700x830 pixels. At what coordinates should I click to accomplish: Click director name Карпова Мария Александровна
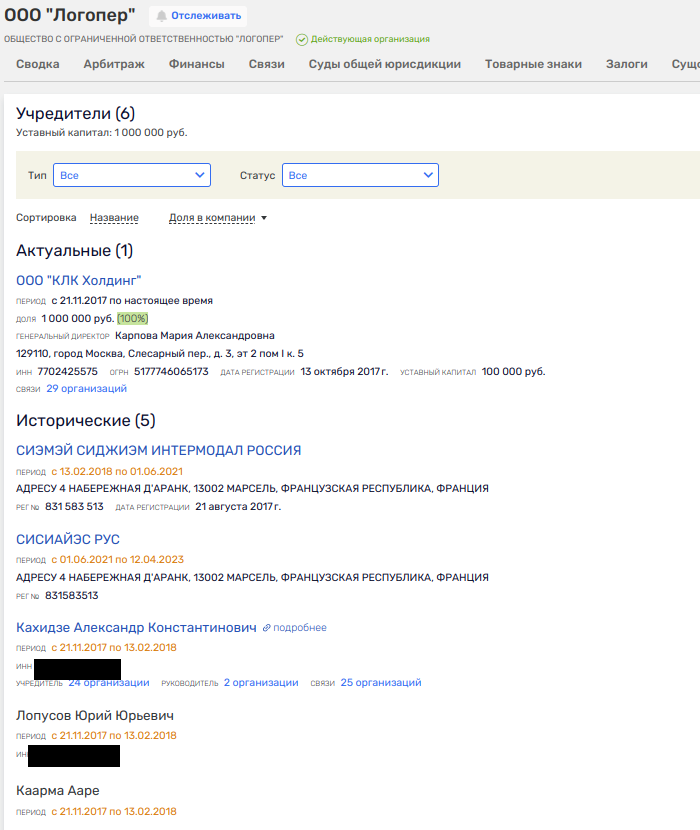pos(194,336)
